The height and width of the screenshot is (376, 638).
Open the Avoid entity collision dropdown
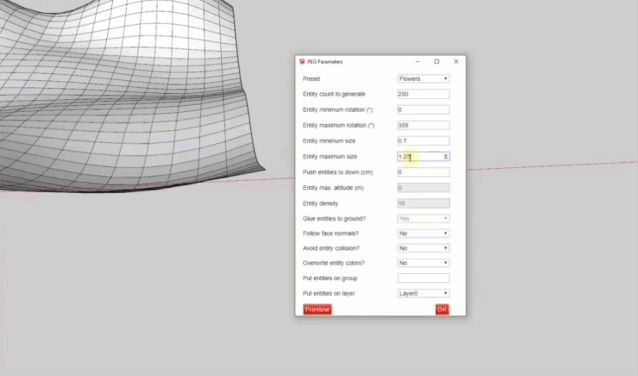pyautogui.click(x=423, y=248)
